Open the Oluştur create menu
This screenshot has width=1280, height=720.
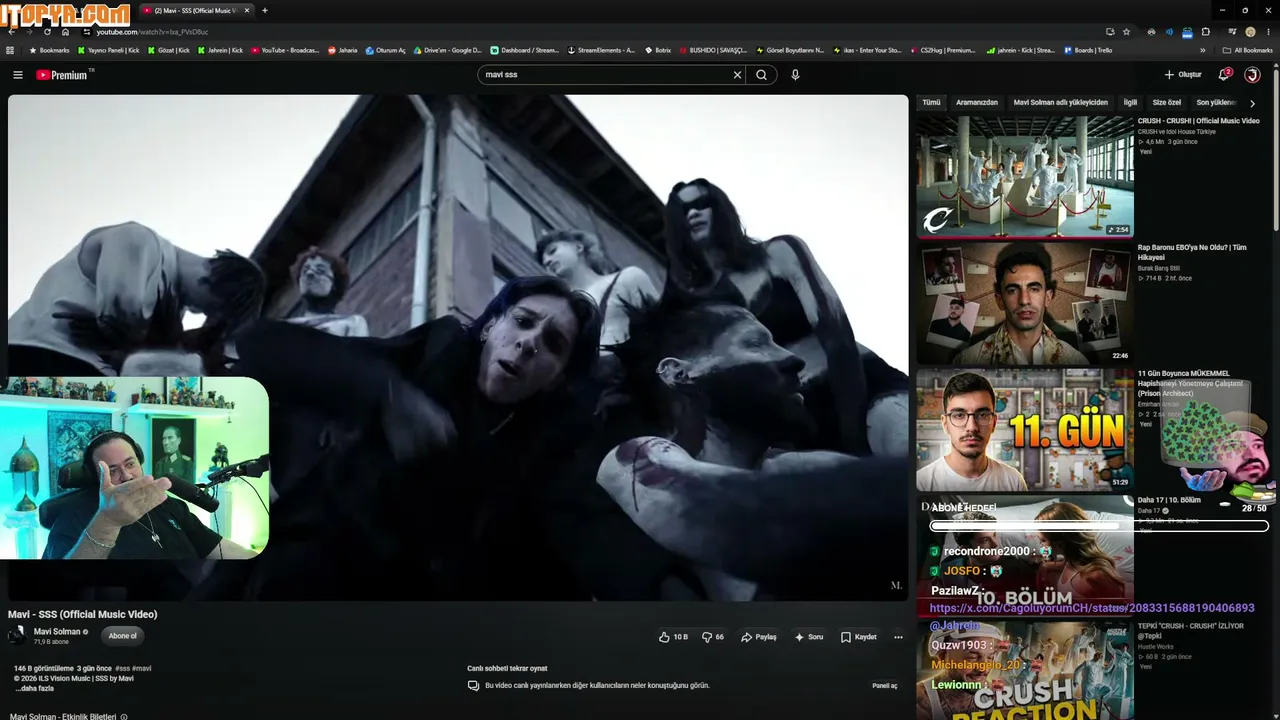1183,75
